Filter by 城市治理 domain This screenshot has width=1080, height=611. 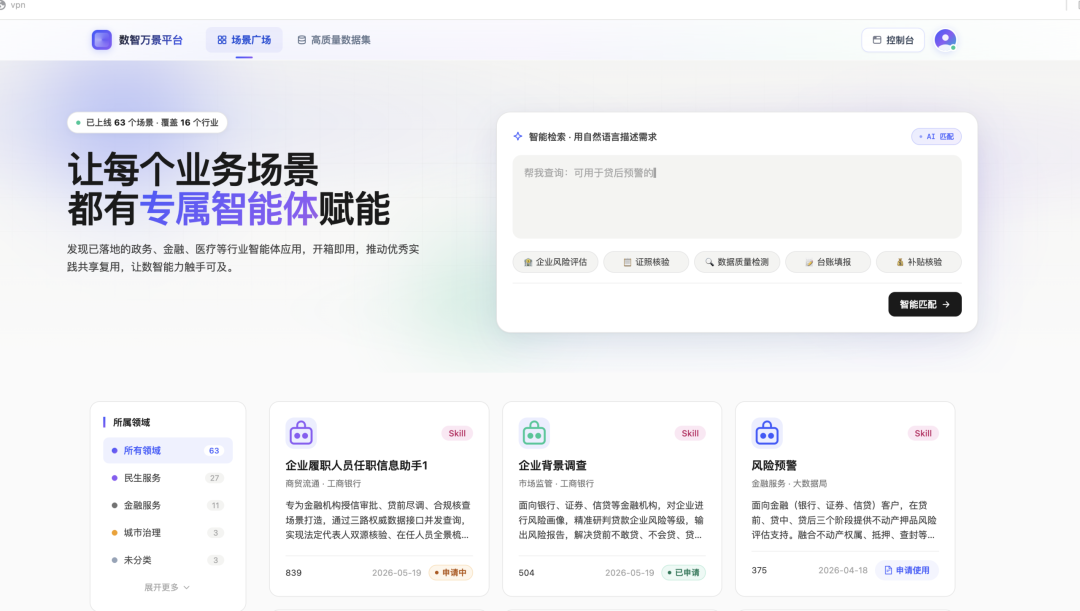tap(168, 532)
